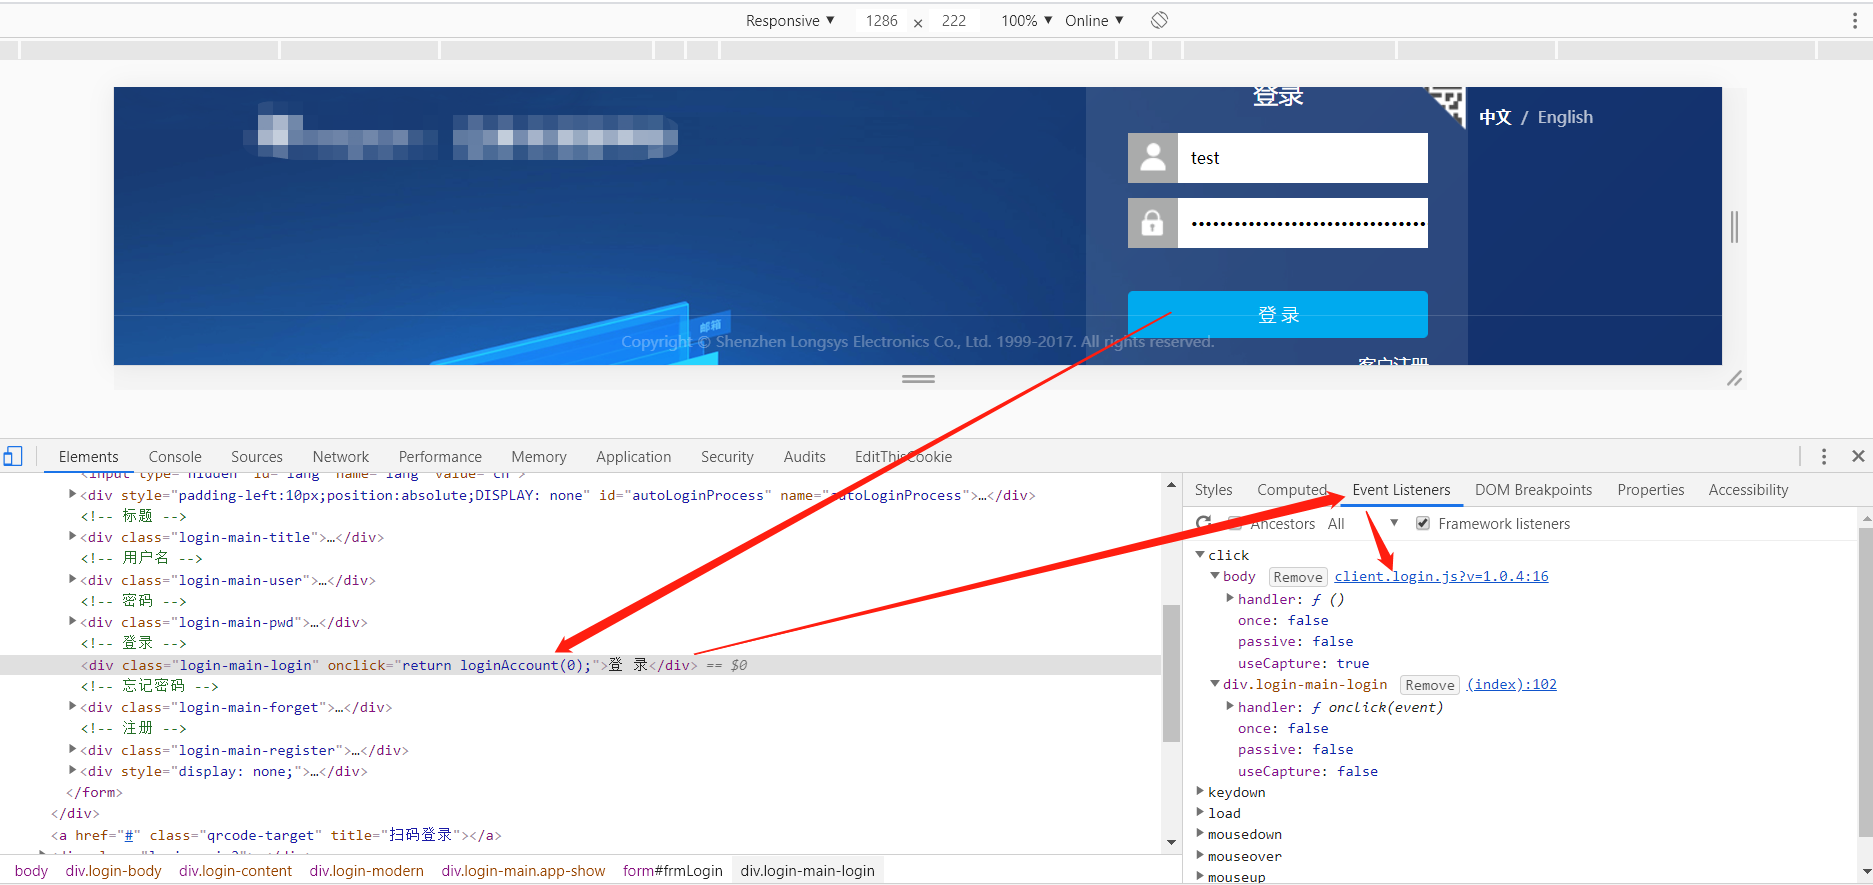Collapse the click event listeners group
The image size is (1873, 885).
1200,554
